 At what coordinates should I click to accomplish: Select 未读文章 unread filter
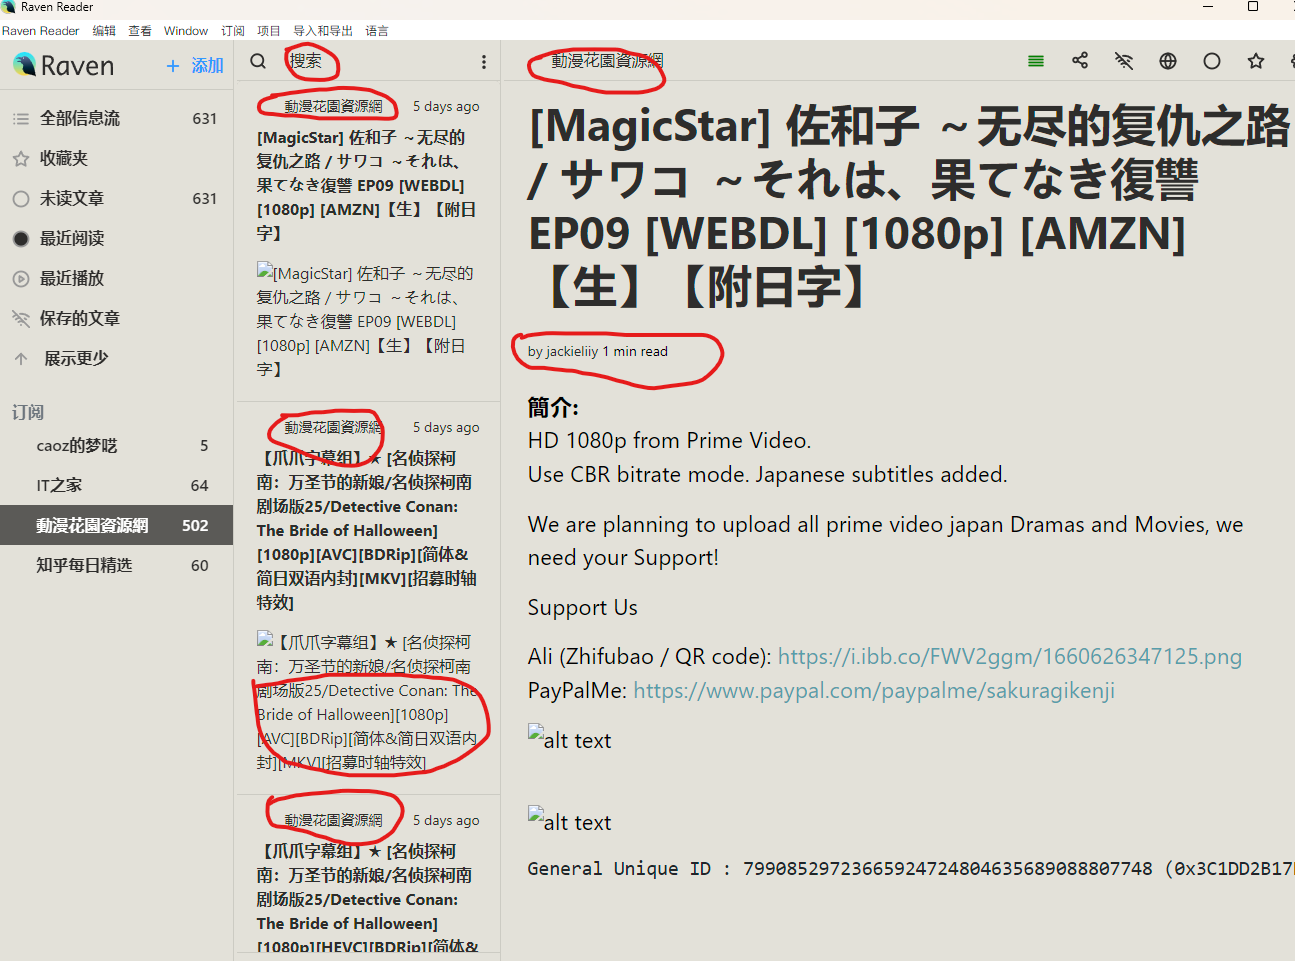point(71,198)
